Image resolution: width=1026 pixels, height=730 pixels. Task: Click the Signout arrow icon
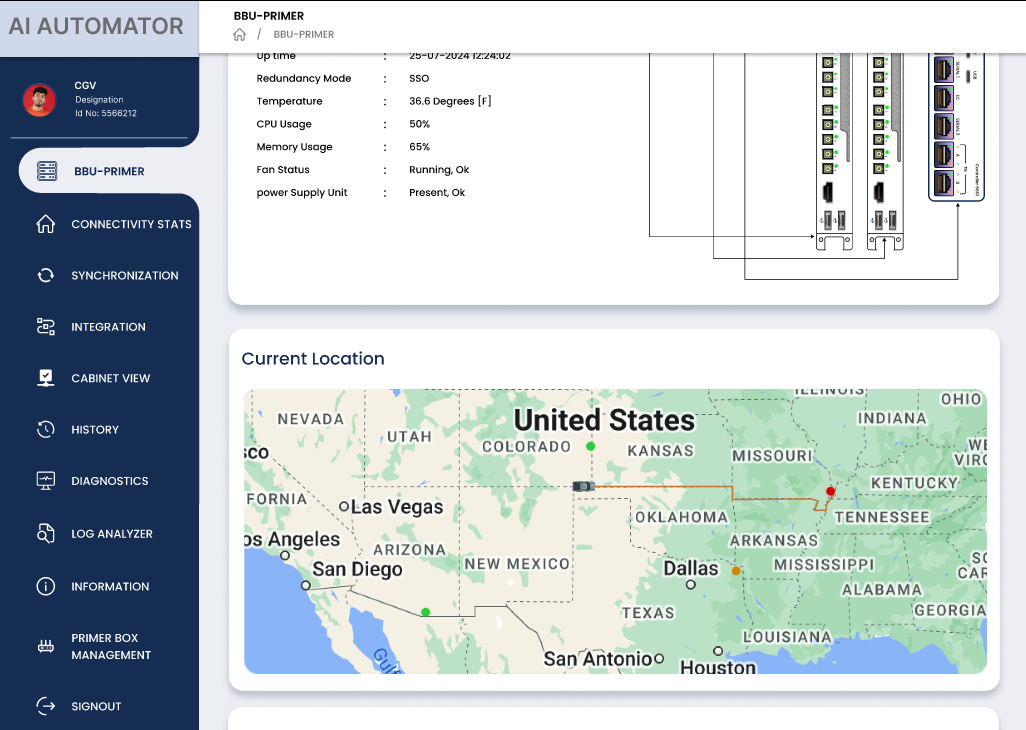45,706
